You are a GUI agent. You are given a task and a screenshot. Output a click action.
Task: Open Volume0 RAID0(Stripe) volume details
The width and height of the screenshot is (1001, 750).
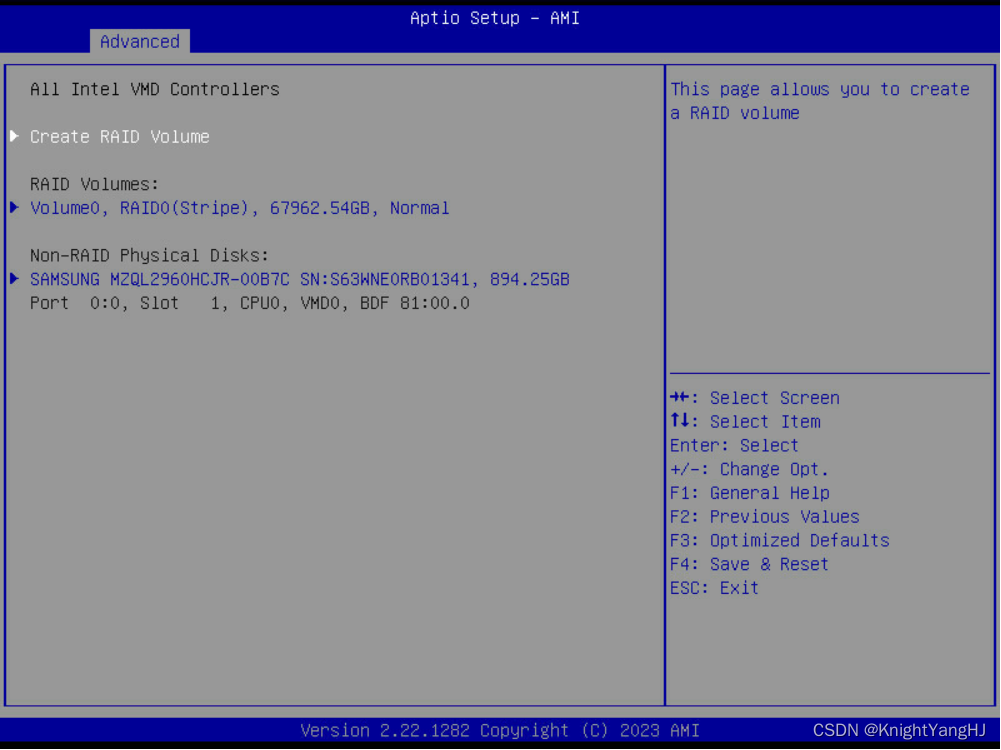point(239,208)
